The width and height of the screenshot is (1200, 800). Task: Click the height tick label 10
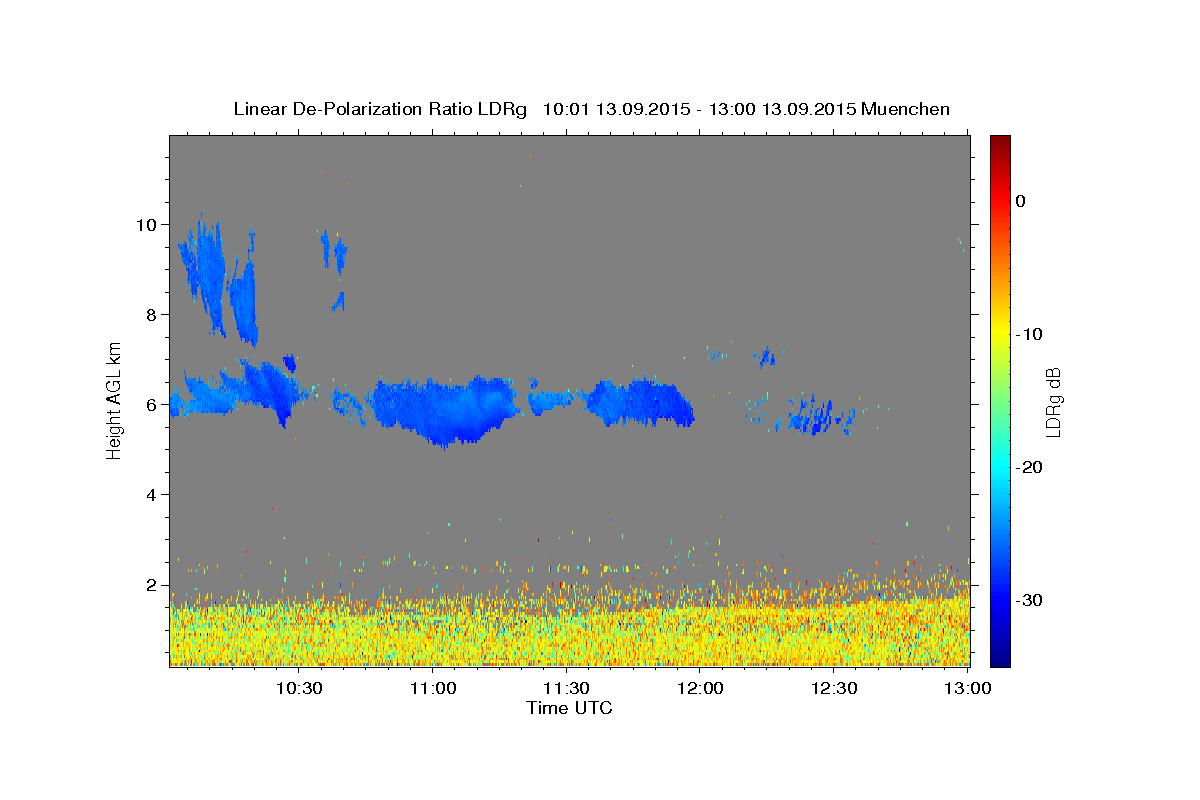click(x=148, y=224)
